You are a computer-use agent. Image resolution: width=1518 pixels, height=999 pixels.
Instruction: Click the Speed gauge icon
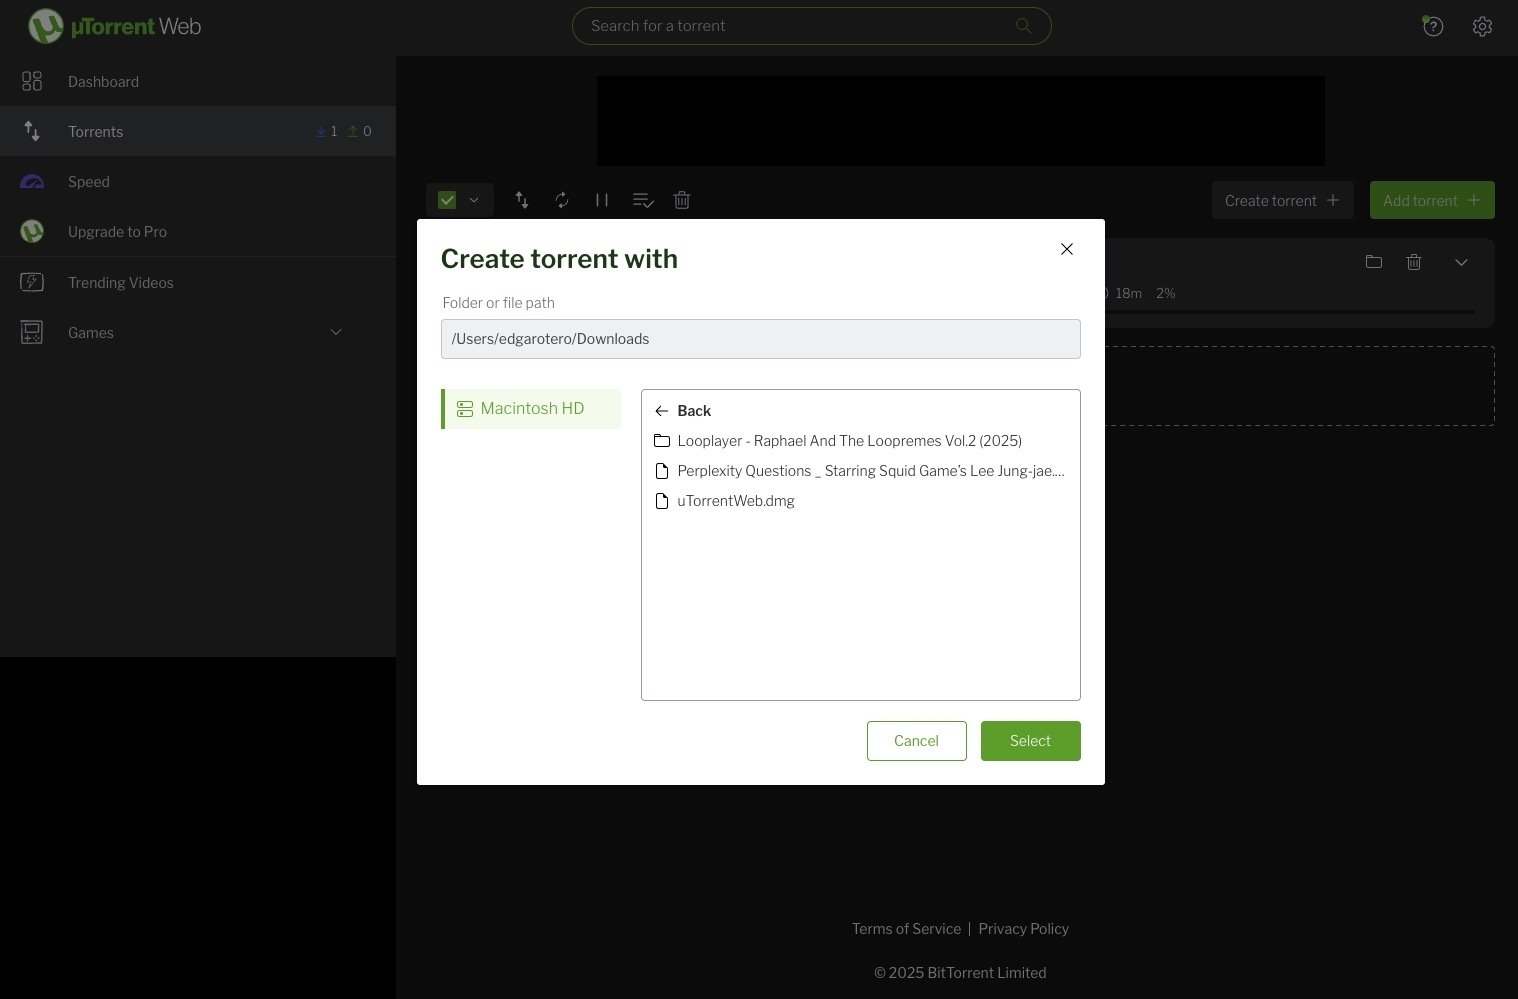(x=32, y=181)
